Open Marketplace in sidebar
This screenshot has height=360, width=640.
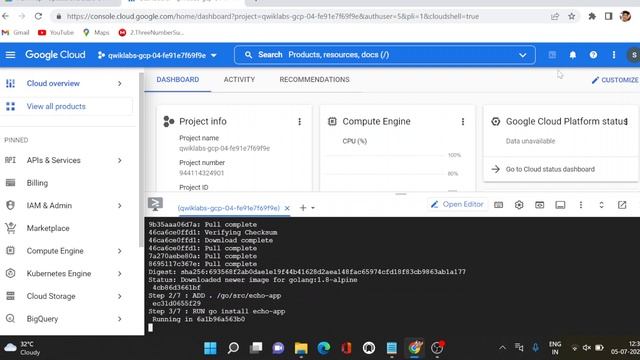click(x=48, y=228)
